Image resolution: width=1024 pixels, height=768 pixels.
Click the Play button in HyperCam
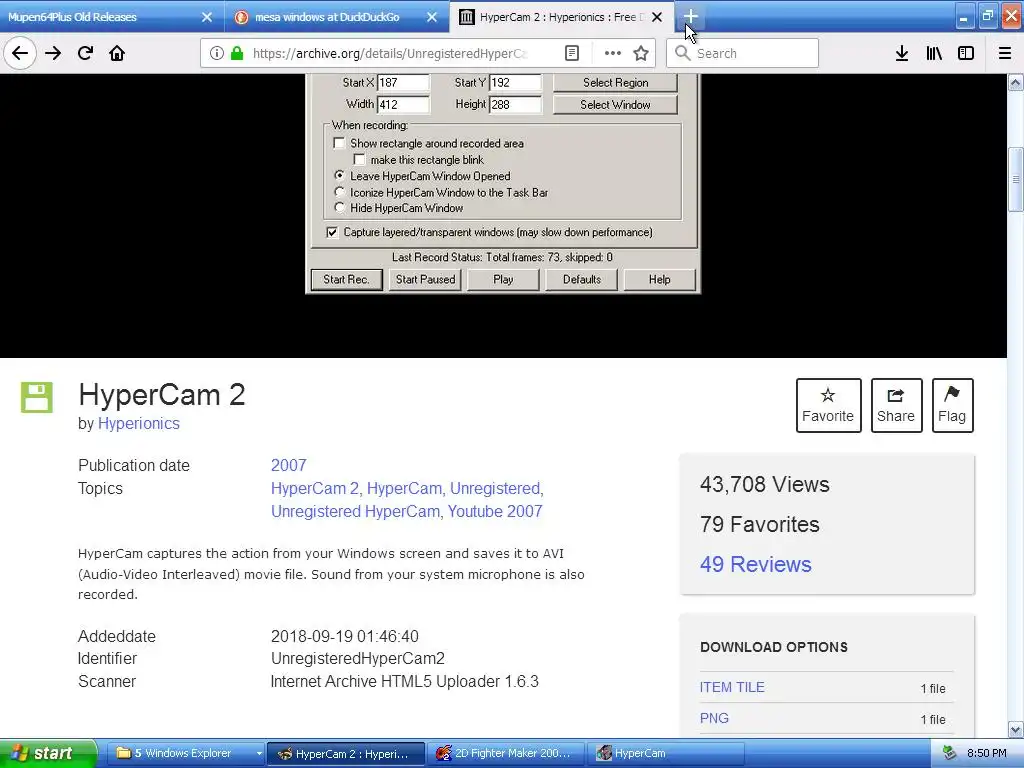(x=503, y=280)
